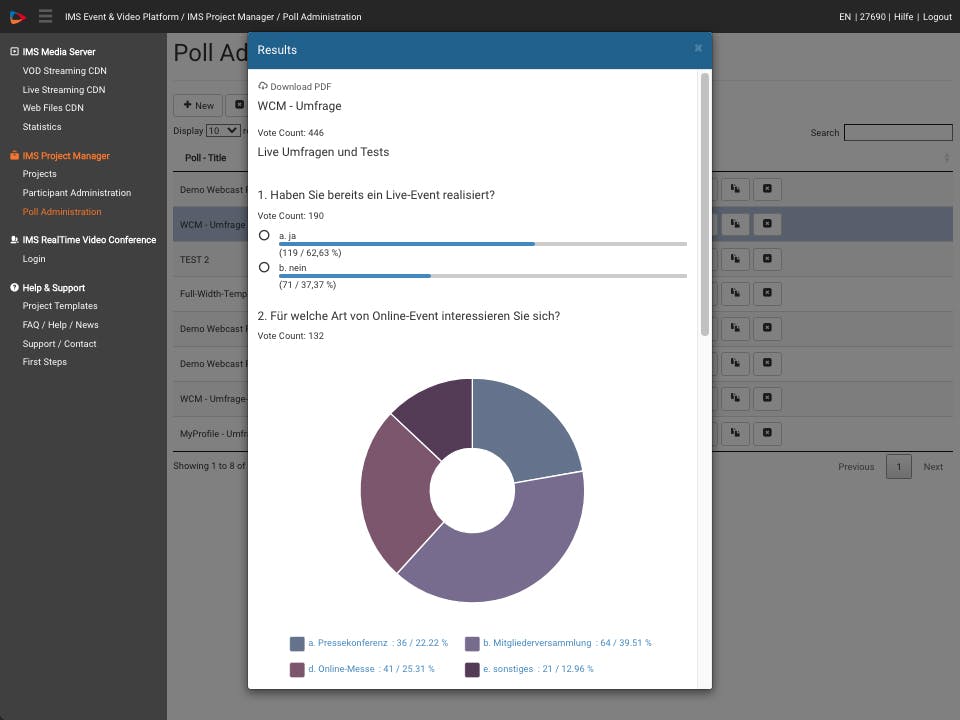Screen dimensions: 960x720
Task: Click the delete icon in Full-Width-Temp row
Action: [767, 293]
